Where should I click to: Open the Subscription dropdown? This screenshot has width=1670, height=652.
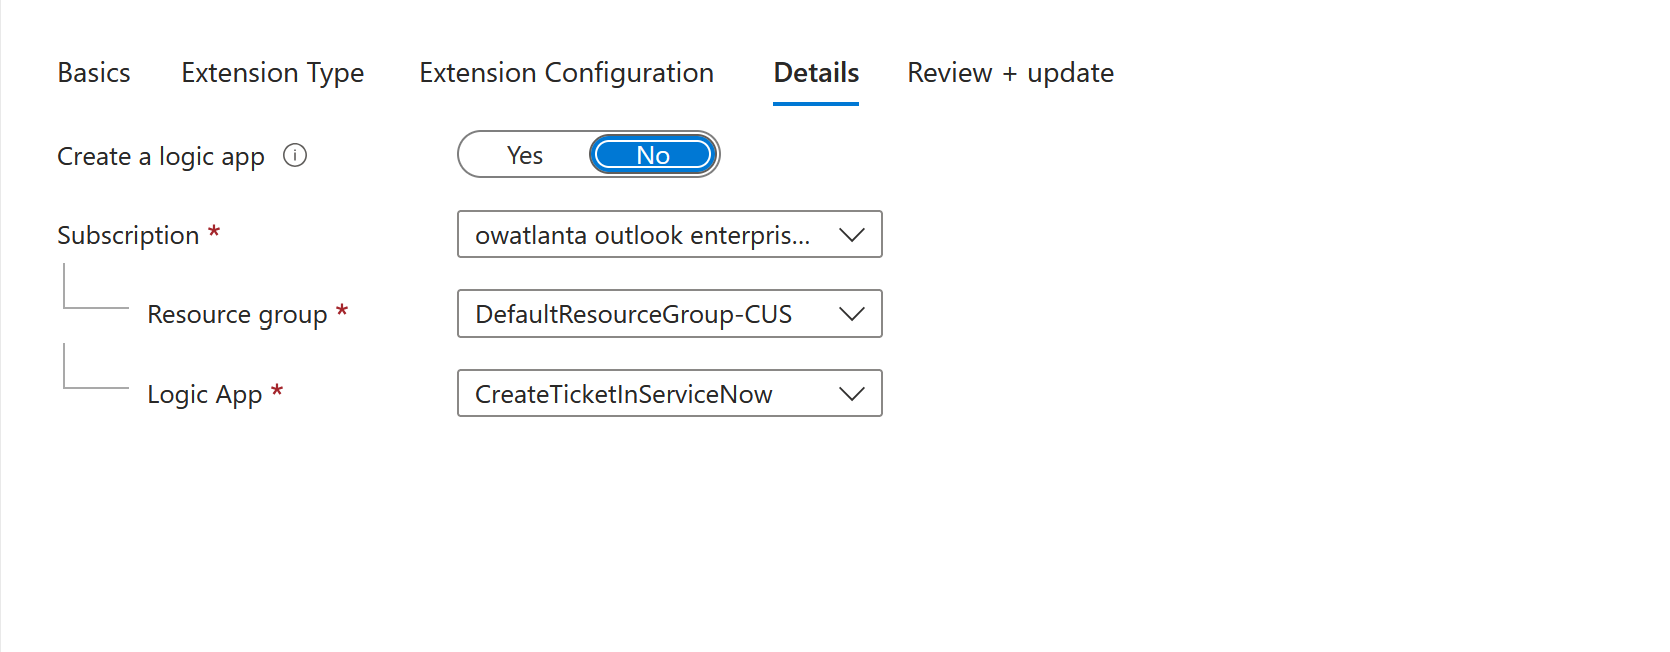click(670, 234)
